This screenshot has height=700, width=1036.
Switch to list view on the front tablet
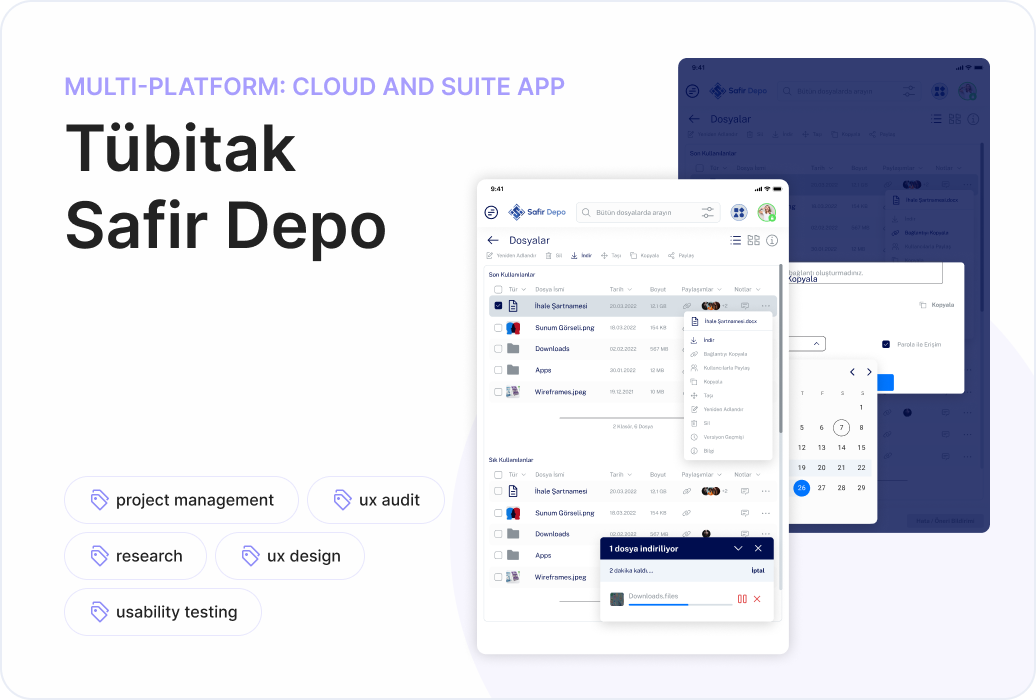click(x=735, y=240)
